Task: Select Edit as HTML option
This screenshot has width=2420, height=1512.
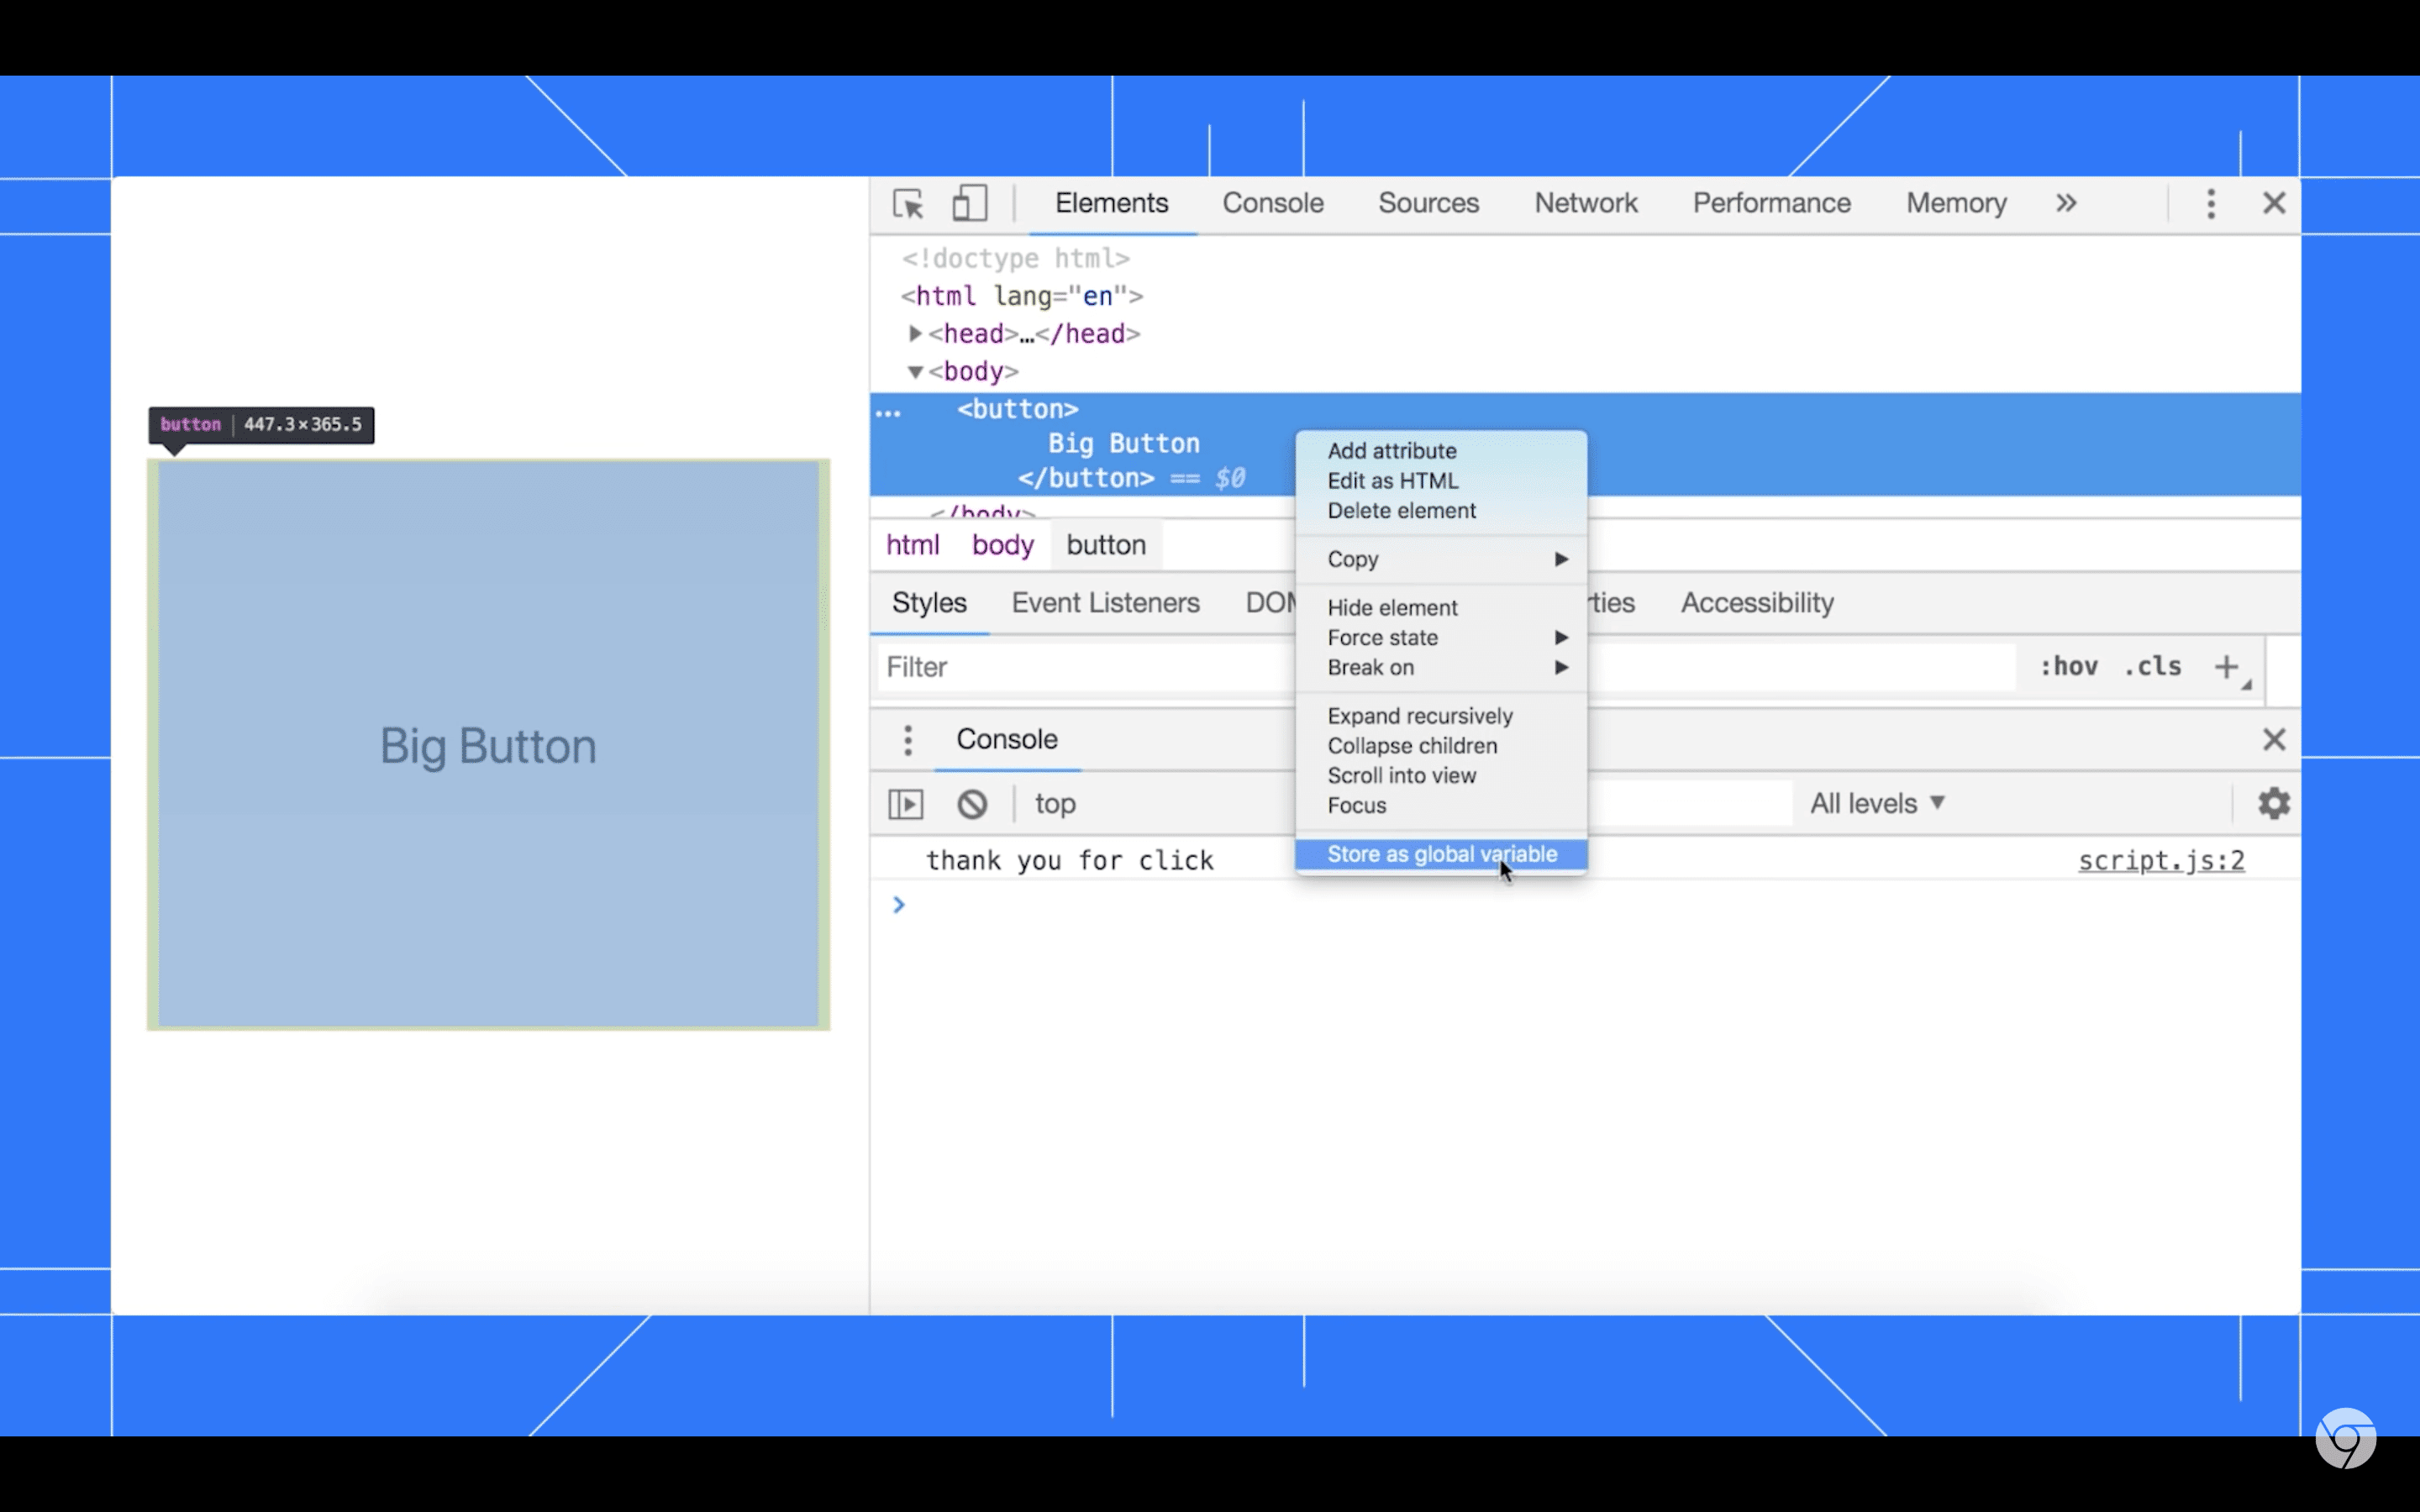Action: 1394,480
